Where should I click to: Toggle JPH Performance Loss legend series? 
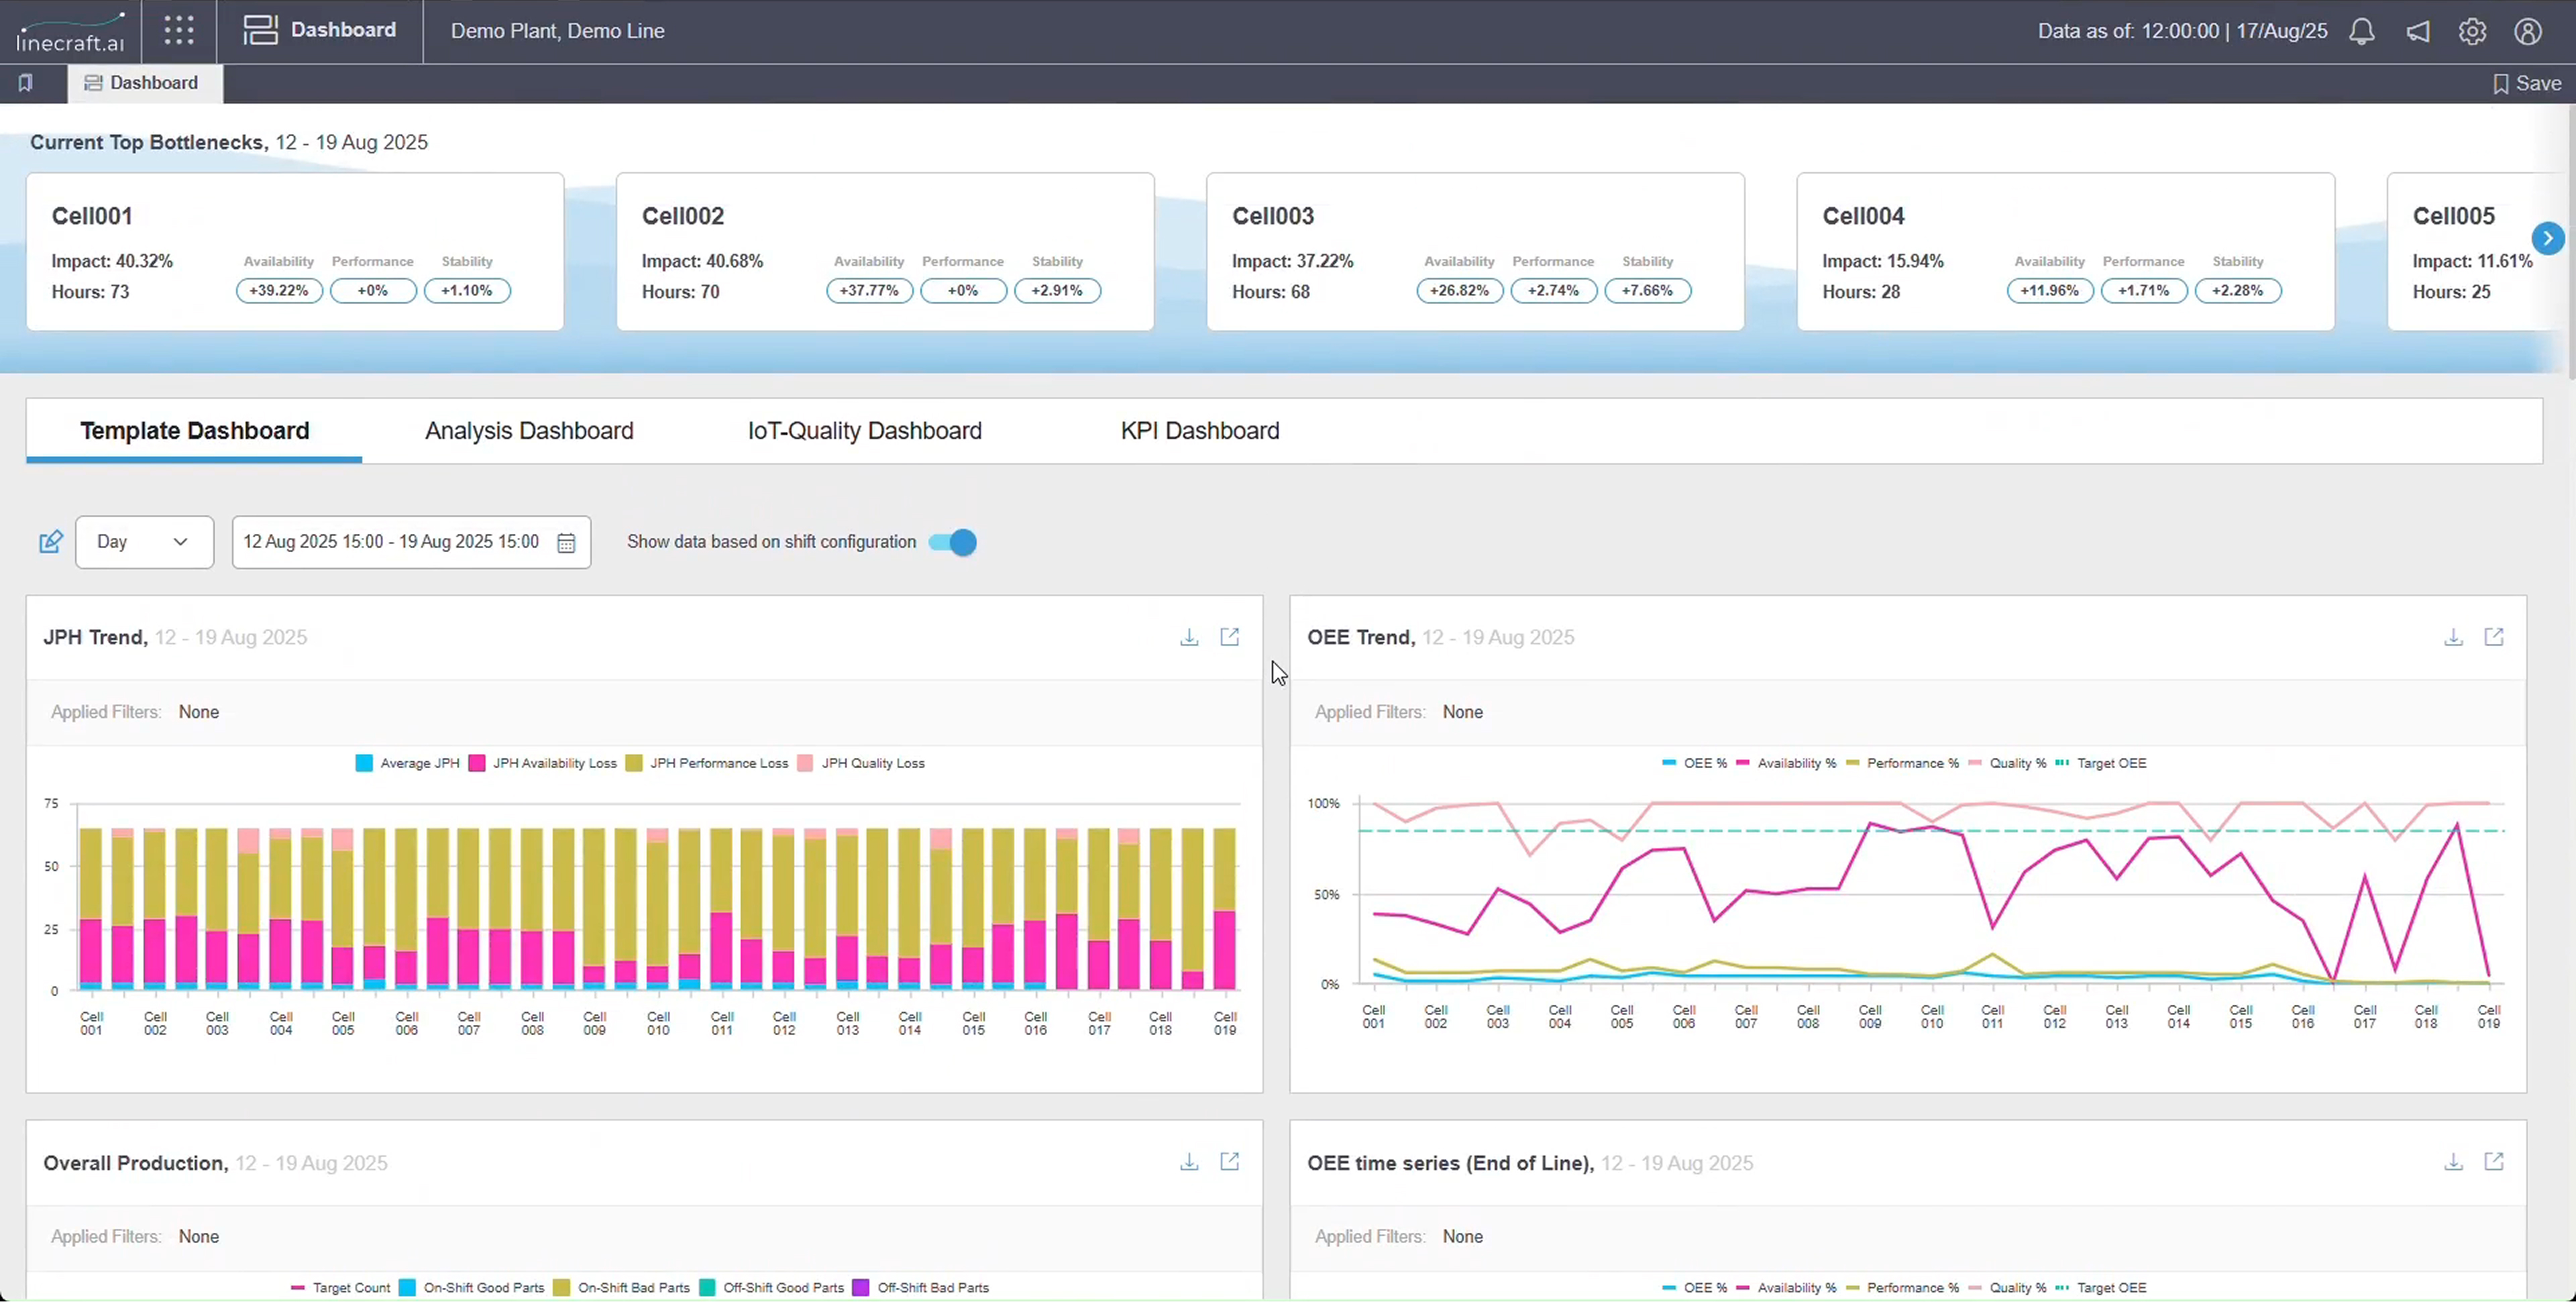pos(707,763)
